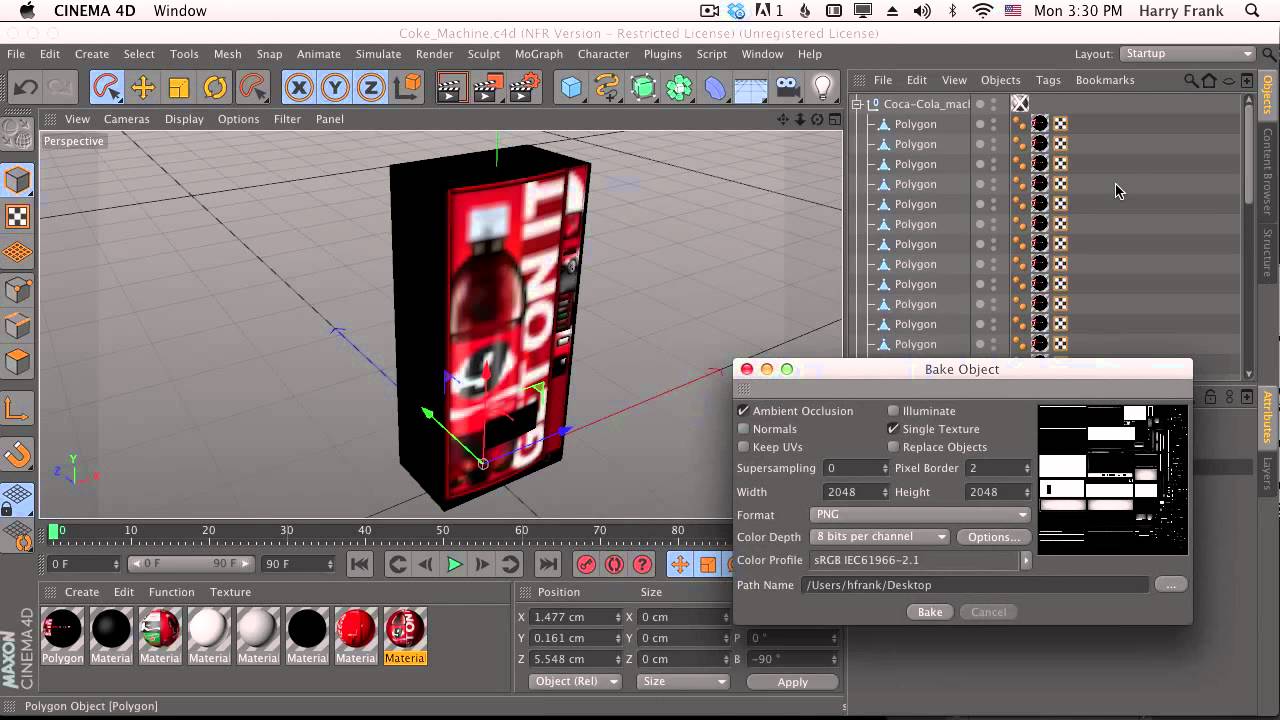Viewport: 1280px width, 720px height.
Task: Toggle the Single Texture checkbox
Action: pyautogui.click(x=893, y=429)
